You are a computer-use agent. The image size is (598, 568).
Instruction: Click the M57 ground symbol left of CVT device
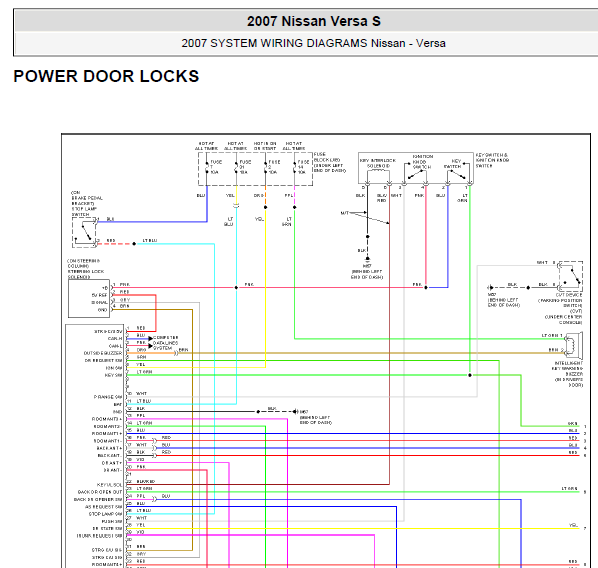pos(490,287)
